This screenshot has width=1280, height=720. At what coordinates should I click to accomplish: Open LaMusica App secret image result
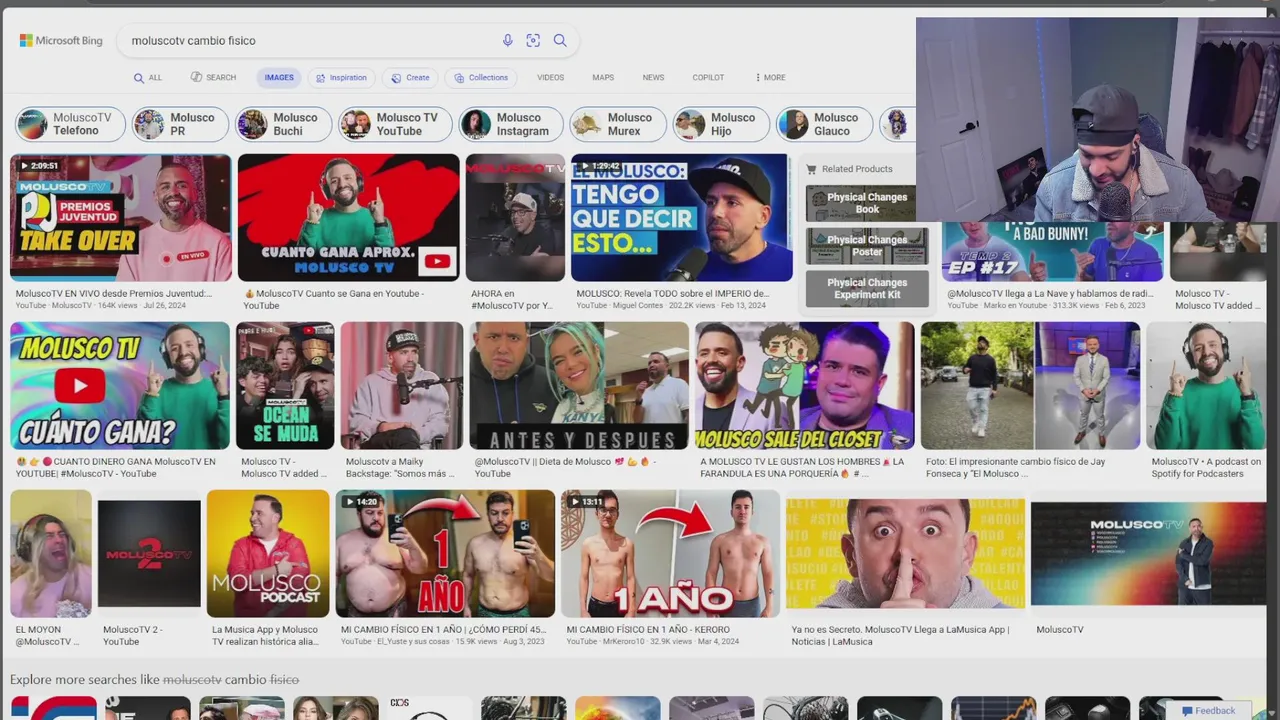tap(905, 553)
